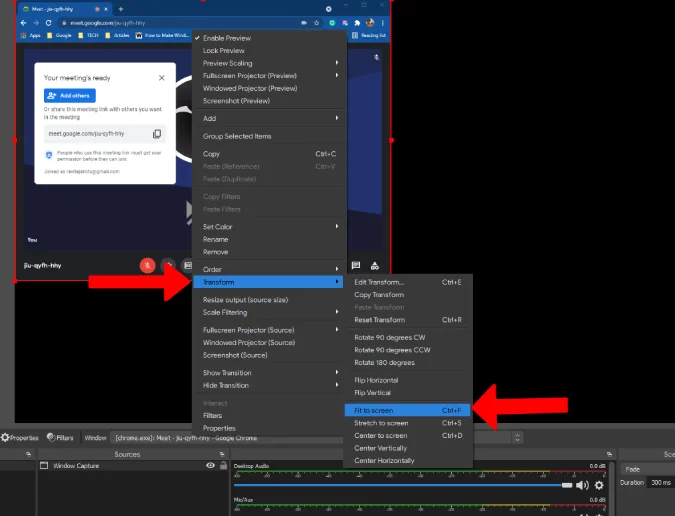675x516 pixels.
Task: Toggle Window Capture visibility eye icon
Action: pos(210,465)
